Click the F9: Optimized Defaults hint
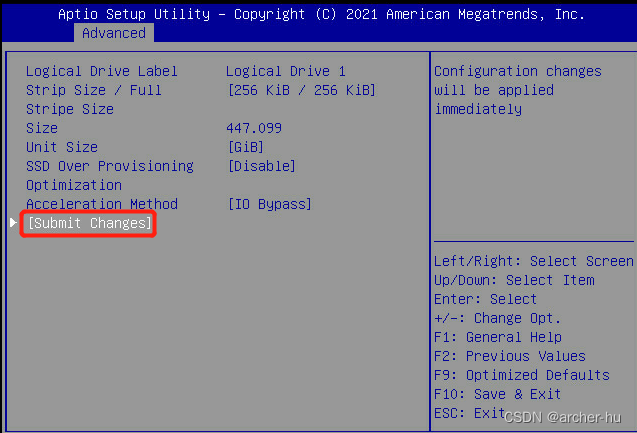 (522, 375)
